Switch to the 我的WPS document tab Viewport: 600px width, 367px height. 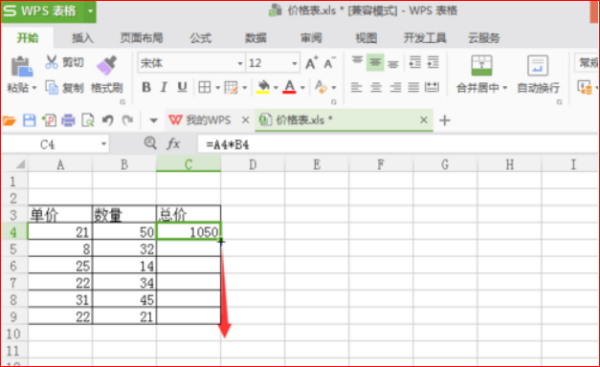[209, 121]
